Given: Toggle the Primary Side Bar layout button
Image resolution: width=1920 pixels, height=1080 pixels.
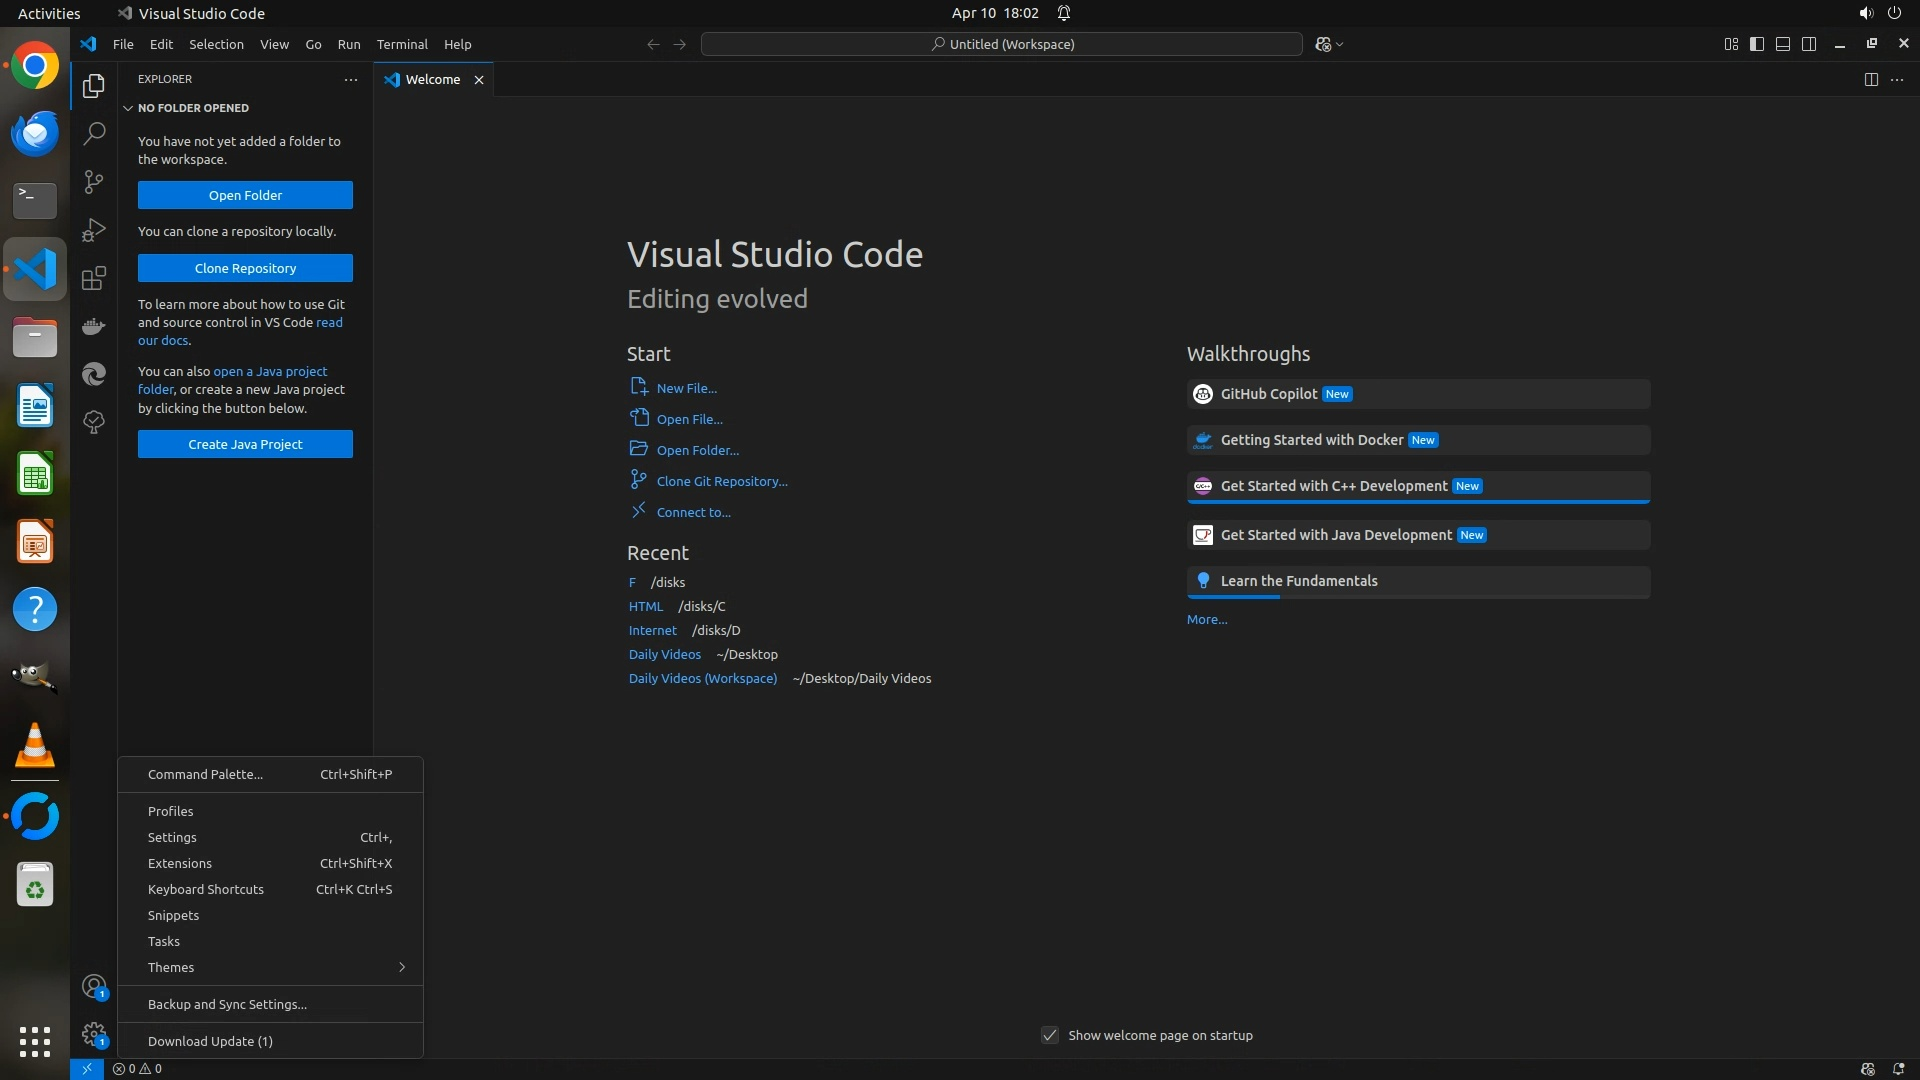Looking at the screenshot, I should pyautogui.click(x=1757, y=44).
